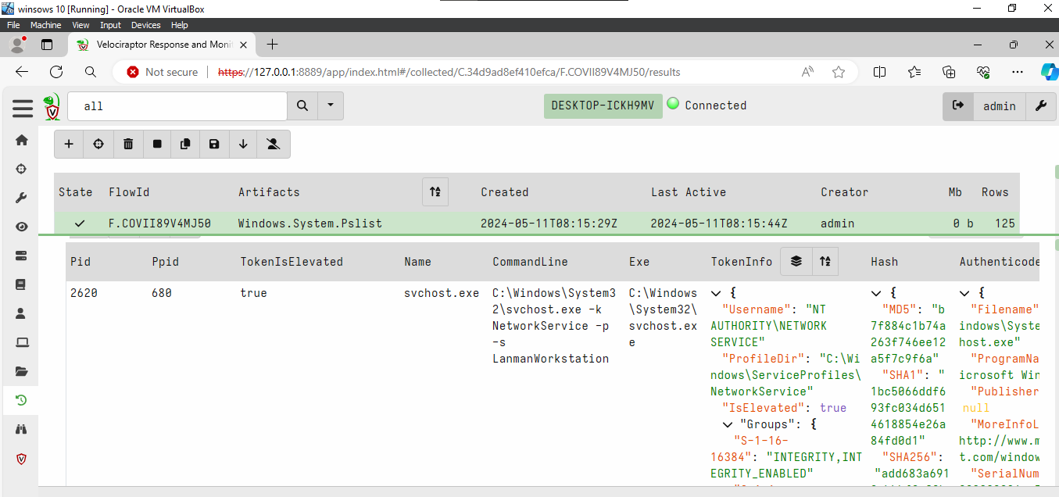
Task: Click the column stack button beside TokenInfo
Action: click(796, 261)
